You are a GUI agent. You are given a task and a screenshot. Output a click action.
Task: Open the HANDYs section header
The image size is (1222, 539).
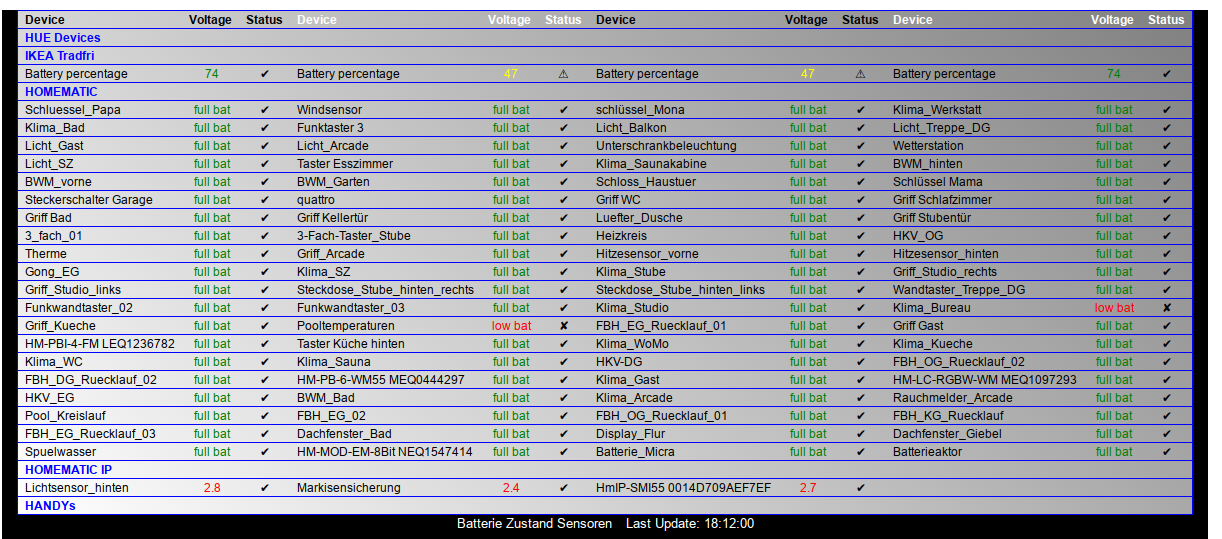tap(50, 506)
